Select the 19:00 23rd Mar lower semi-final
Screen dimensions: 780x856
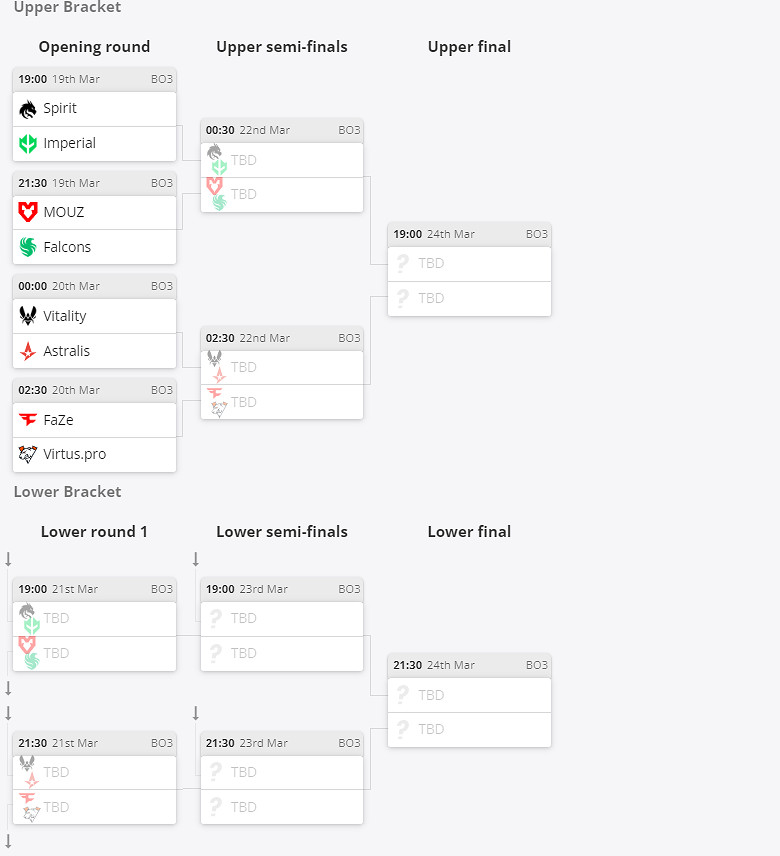(281, 589)
